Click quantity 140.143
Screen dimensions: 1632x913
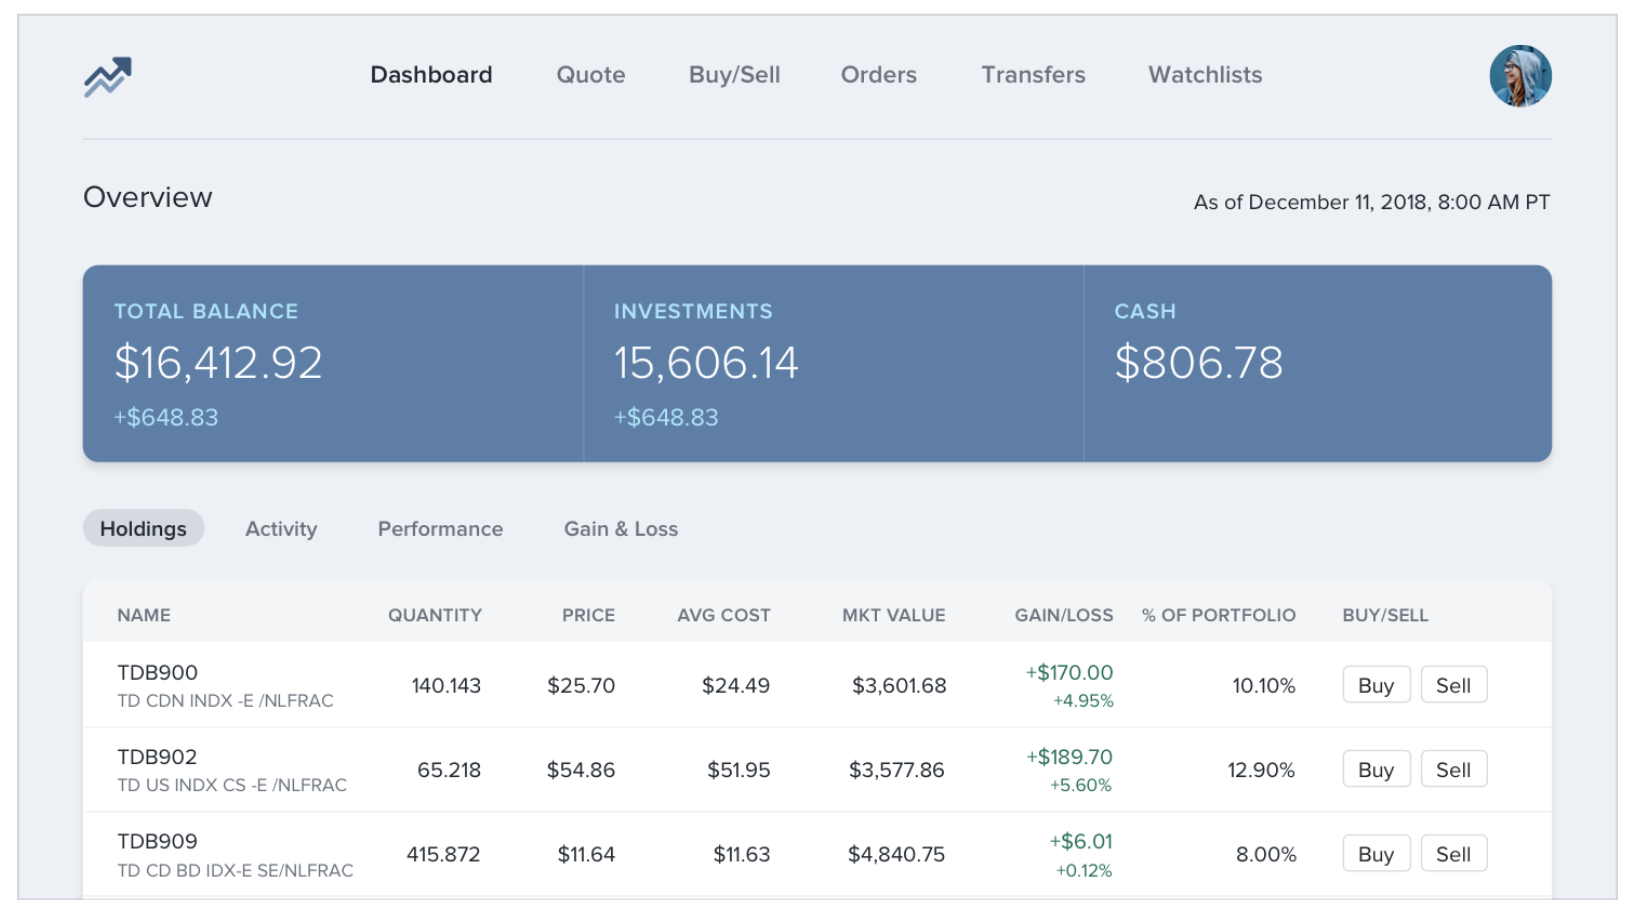click(x=446, y=686)
